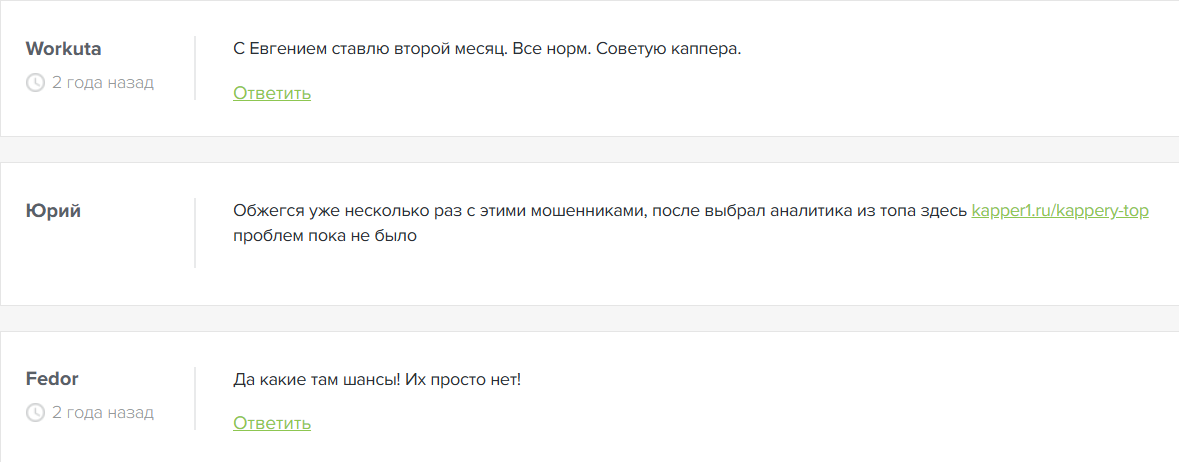This screenshot has width=1179, height=462.
Task: Click the gray gap between Юрий and Fedor comments
Action: tap(589, 318)
